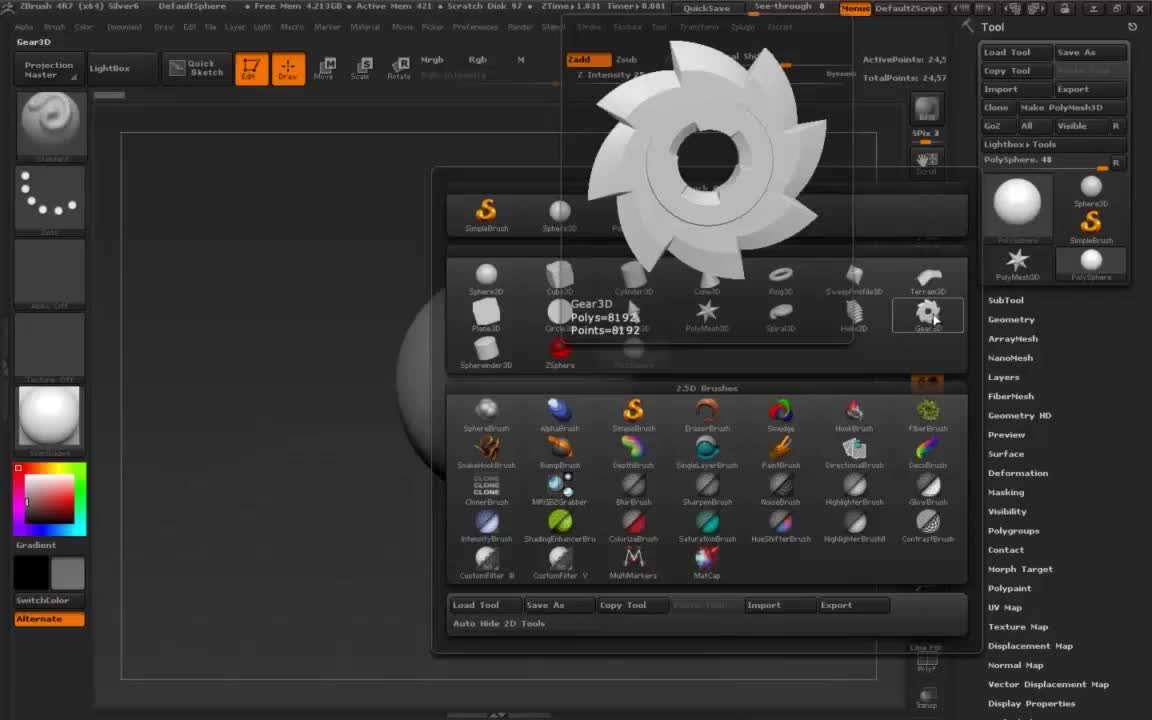
Task: Click the QuickSave button
Action: (x=706, y=8)
